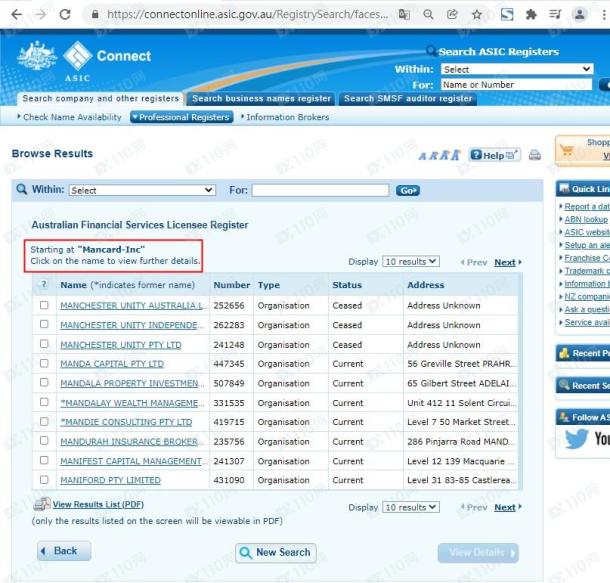Click the largest text size A control
610x583 pixels.
[456, 155]
